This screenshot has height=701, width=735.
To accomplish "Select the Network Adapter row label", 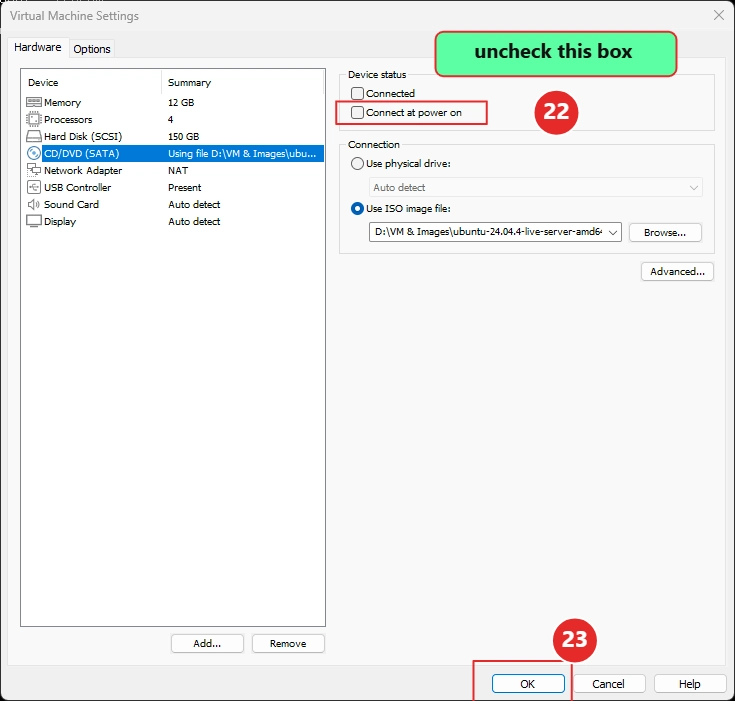I will tap(83, 170).
